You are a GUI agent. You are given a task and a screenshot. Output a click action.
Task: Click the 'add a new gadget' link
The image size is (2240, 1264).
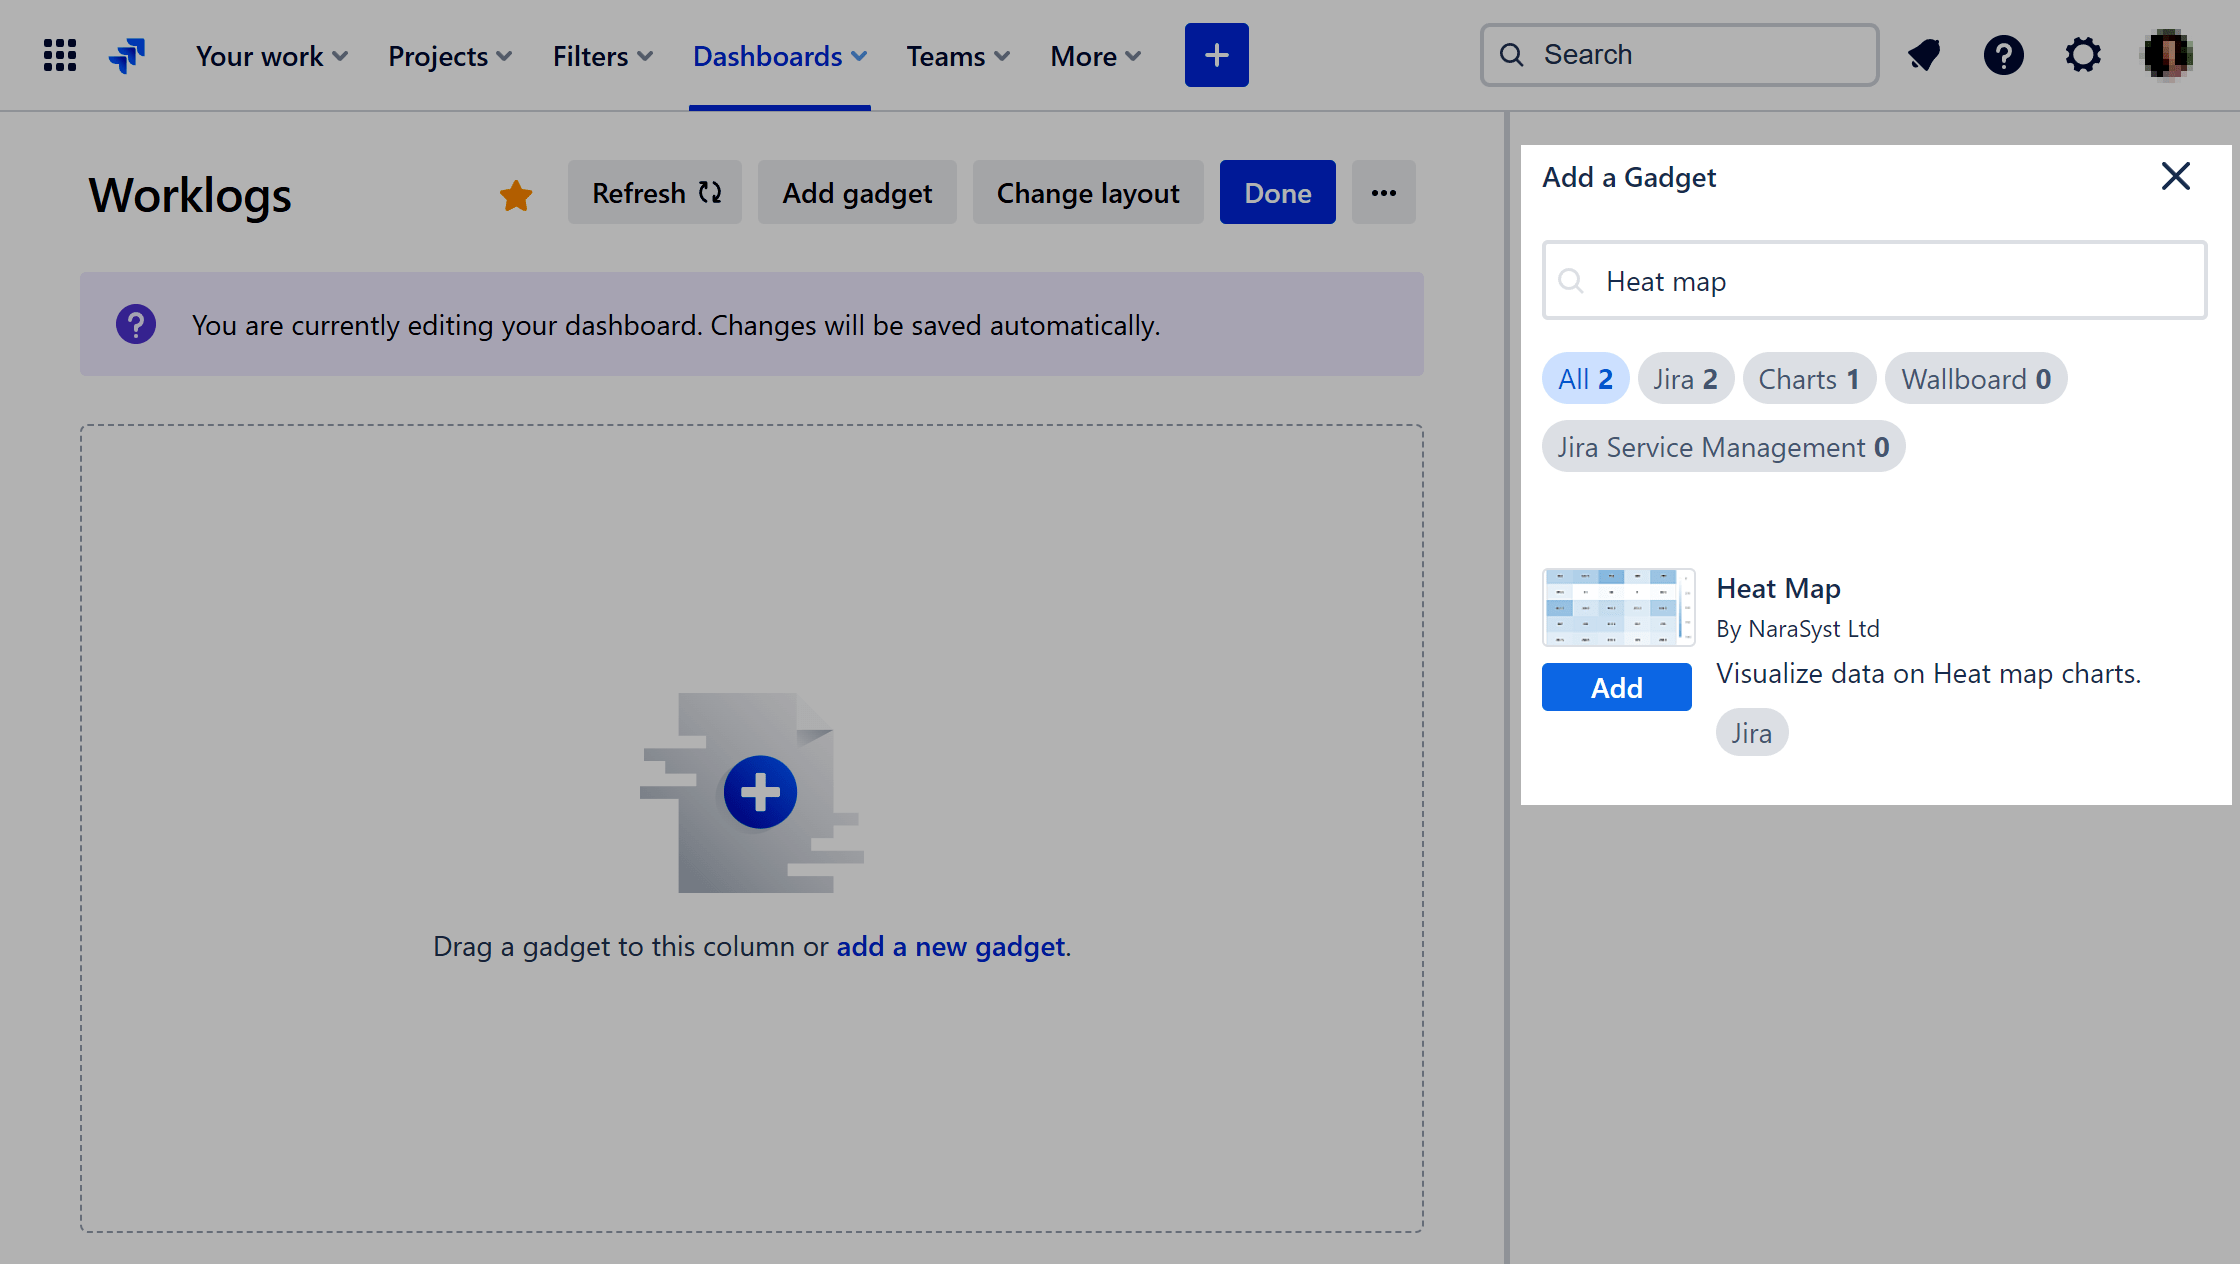point(950,946)
